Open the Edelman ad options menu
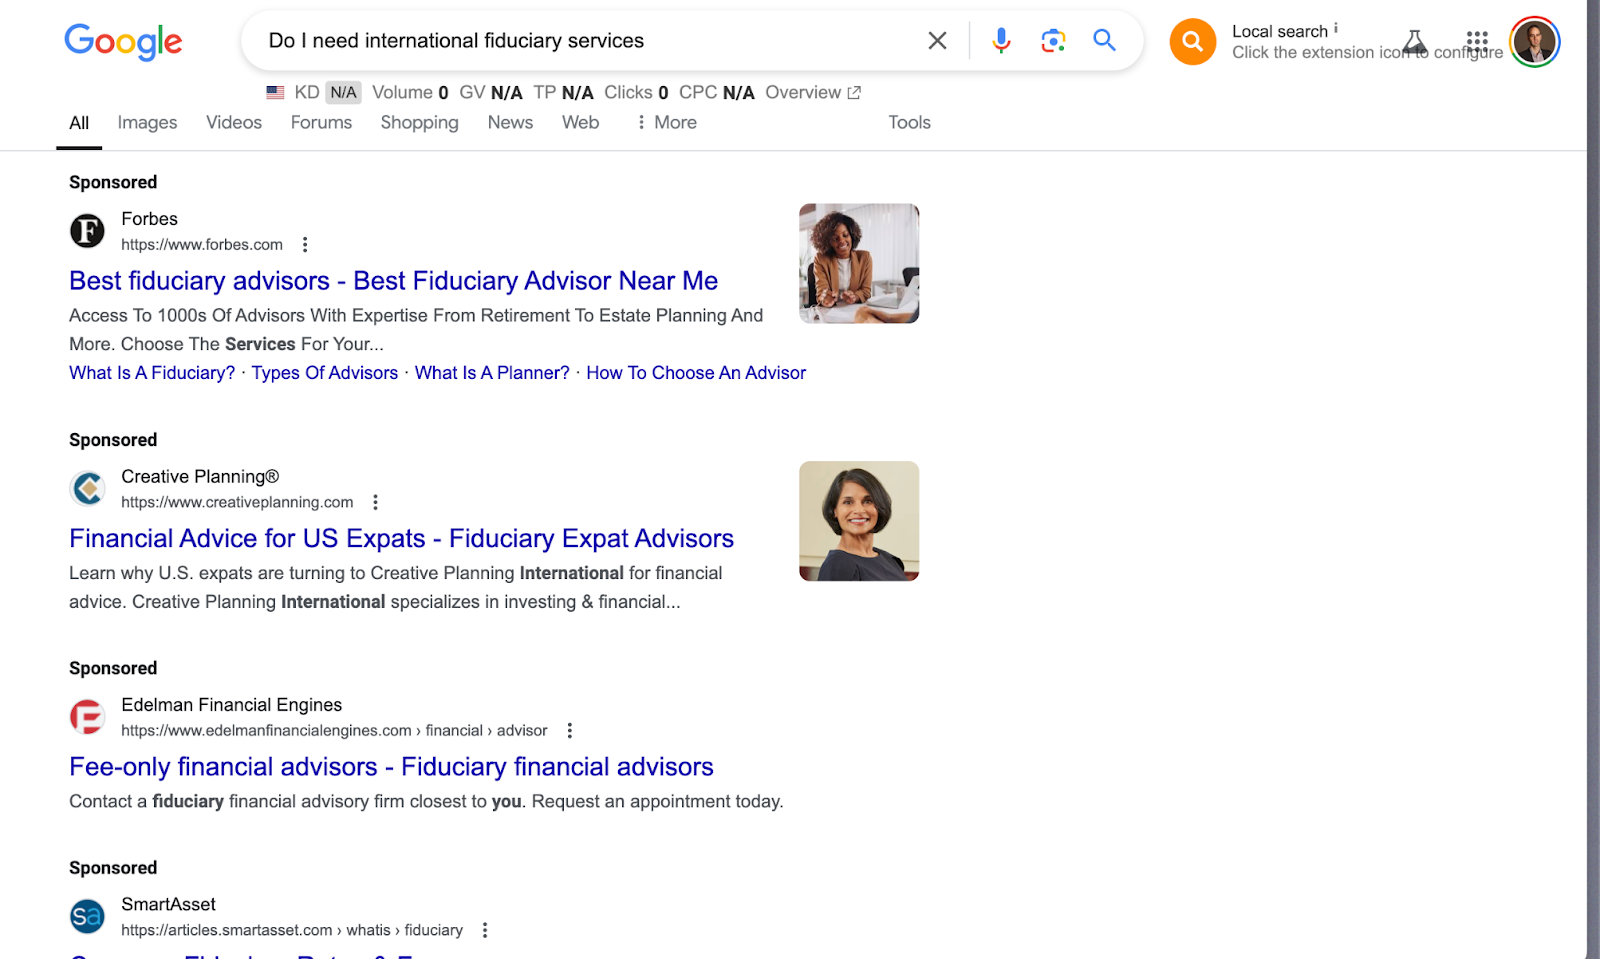This screenshot has height=959, width=1600. (x=569, y=730)
